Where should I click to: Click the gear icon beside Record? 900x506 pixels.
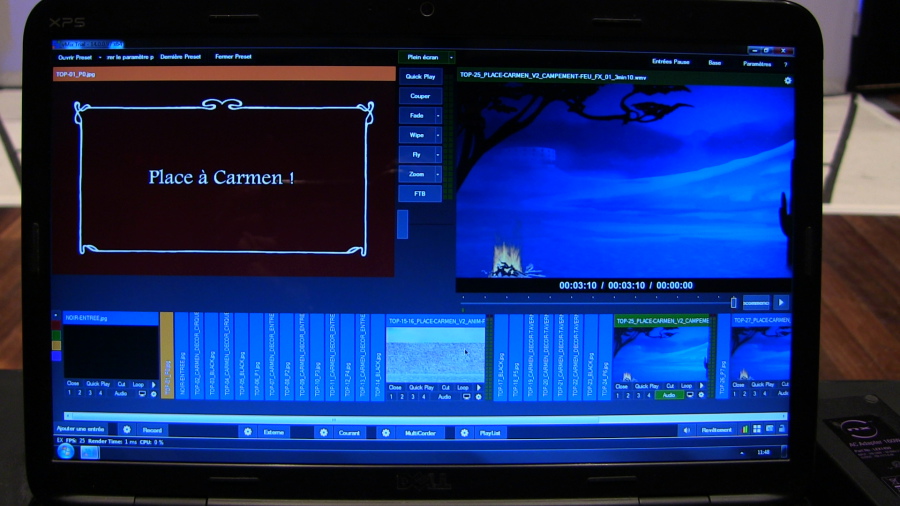(126, 430)
